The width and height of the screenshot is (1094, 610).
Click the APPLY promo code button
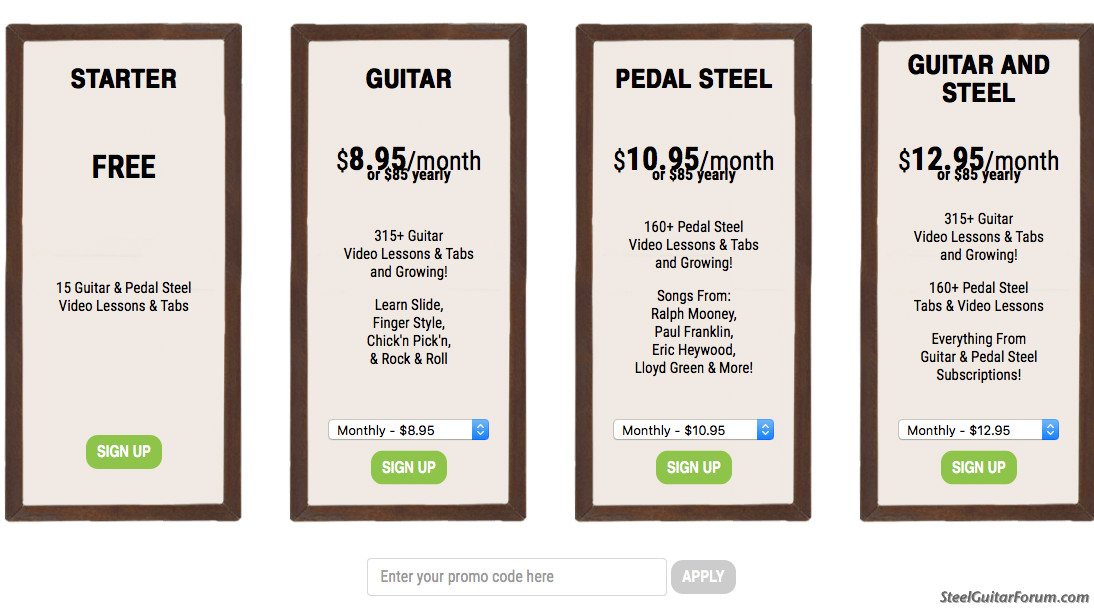tap(703, 576)
